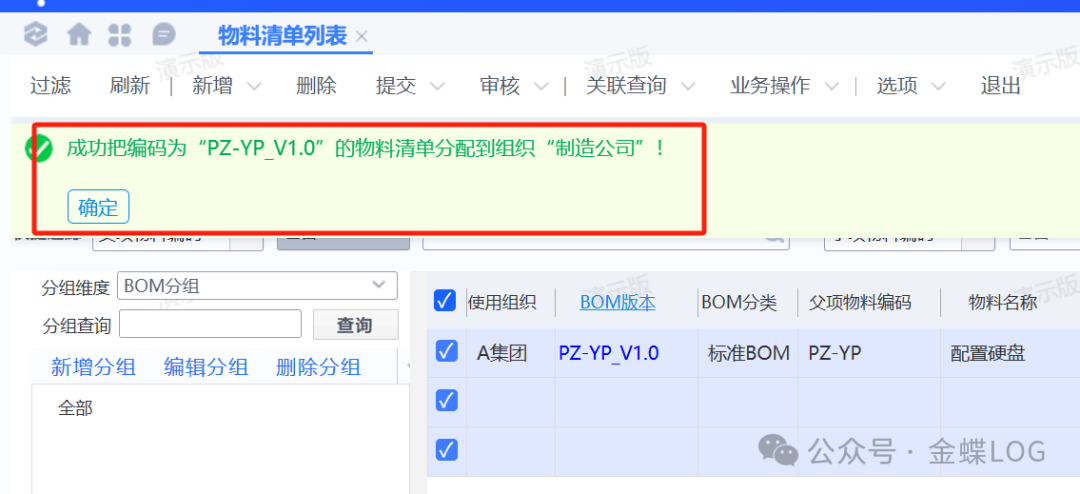Open the message chat bubble icon
The image size is (1080, 494).
(x=163, y=35)
